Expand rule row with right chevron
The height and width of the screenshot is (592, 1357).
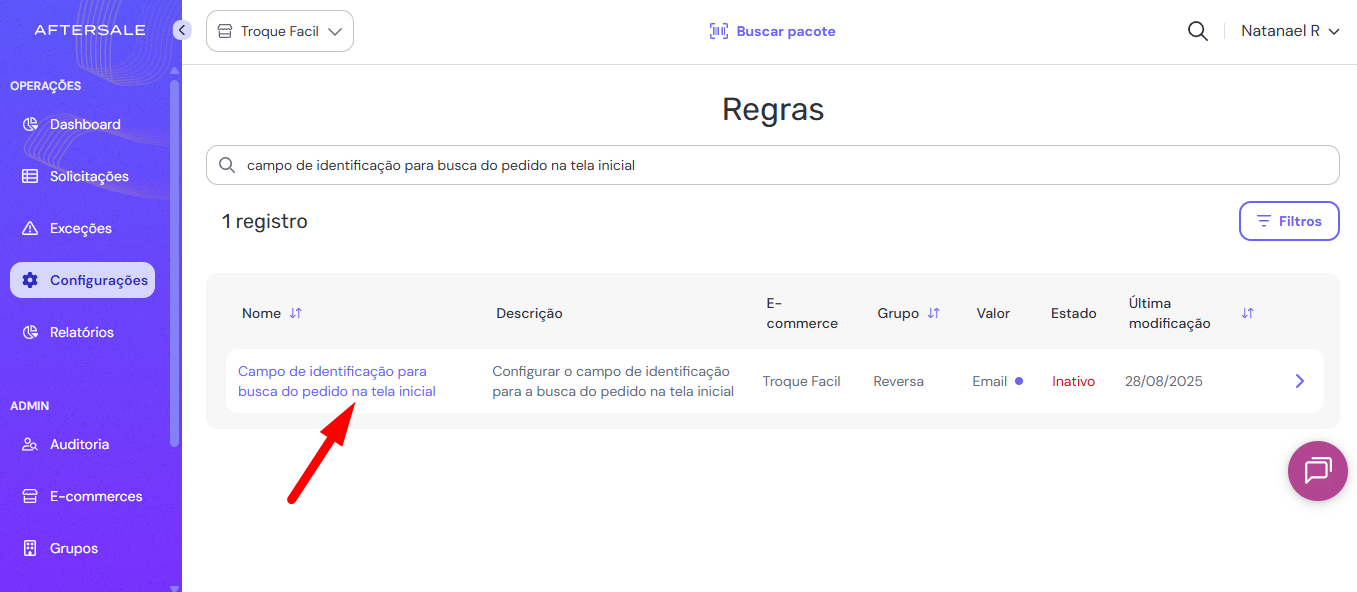[x=1299, y=381]
